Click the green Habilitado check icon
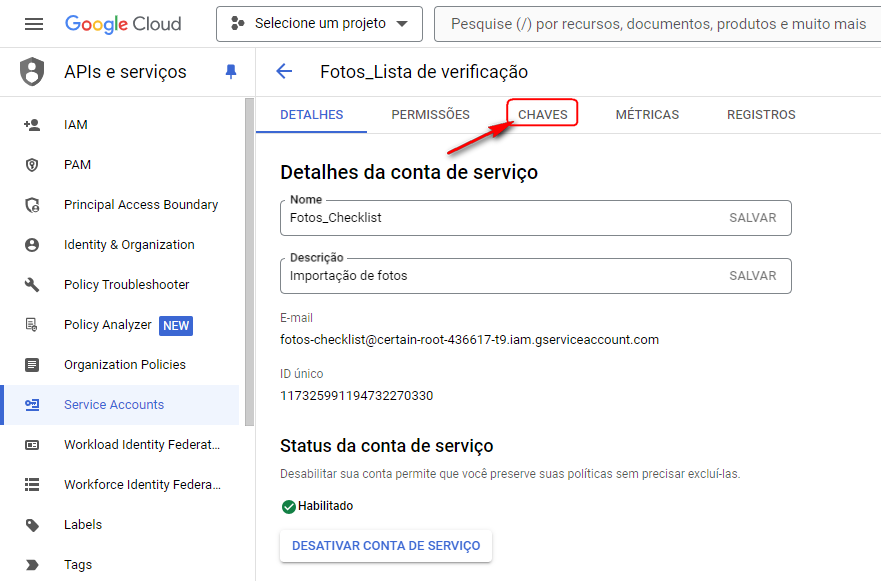Screen dimensions: 881x581 coord(289,507)
